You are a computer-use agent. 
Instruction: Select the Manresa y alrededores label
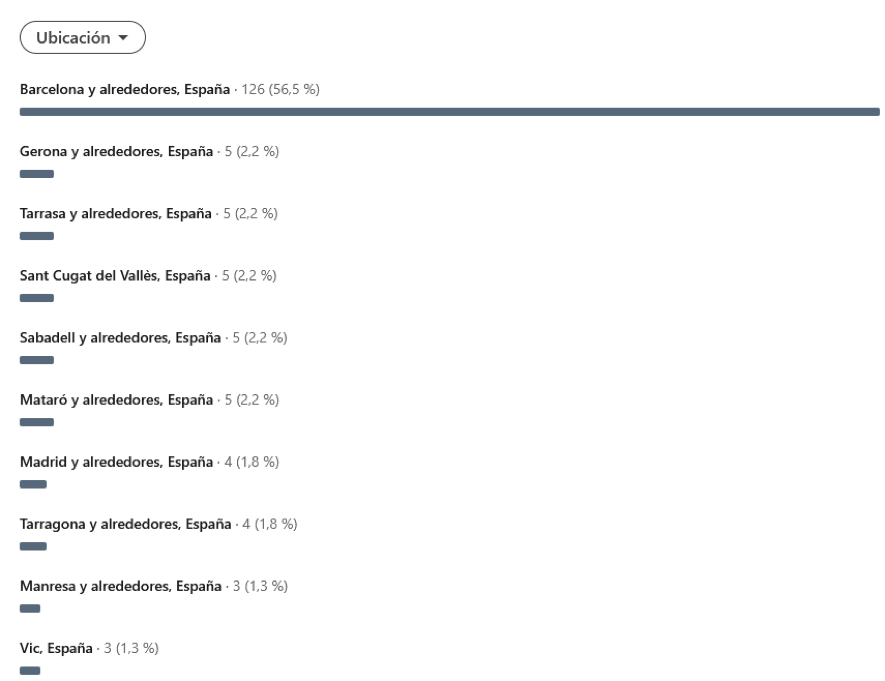pos(120,586)
